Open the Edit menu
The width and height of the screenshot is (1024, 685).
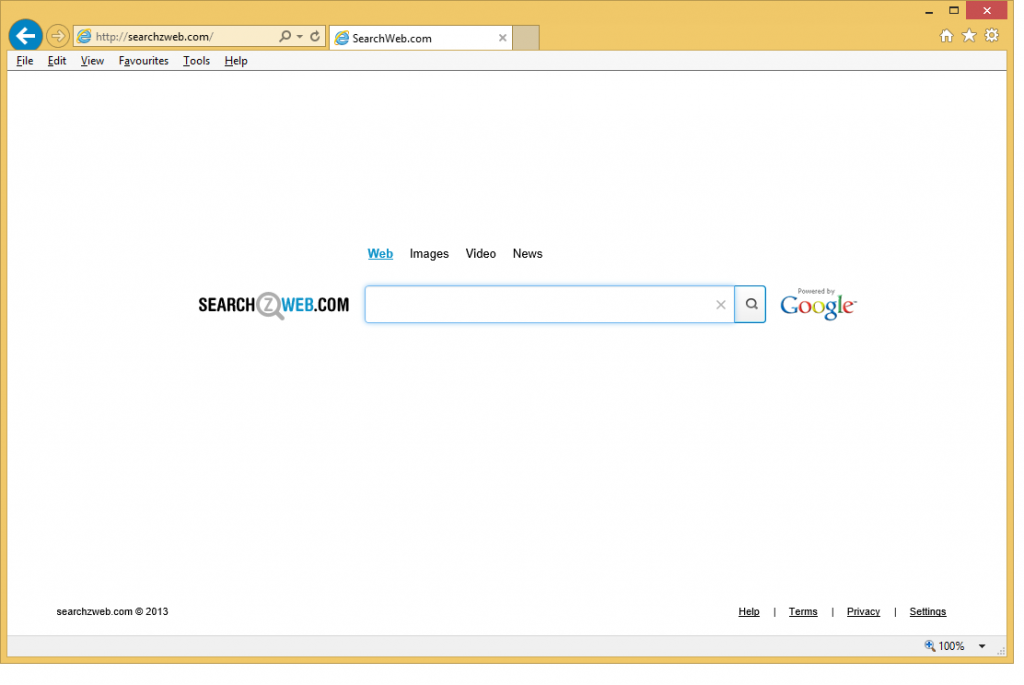pyautogui.click(x=57, y=61)
